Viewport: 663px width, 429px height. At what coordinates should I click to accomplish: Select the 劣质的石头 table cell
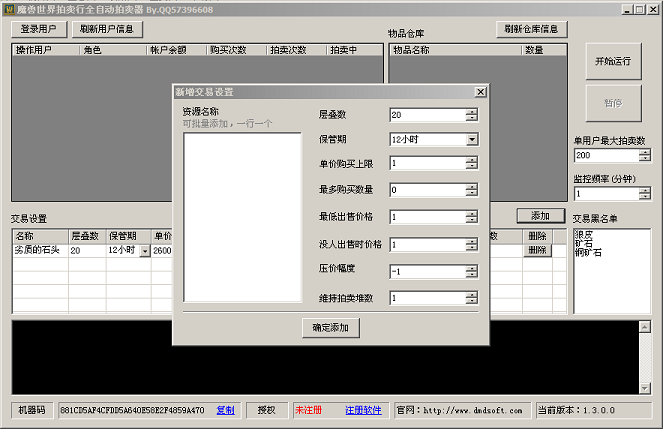[x=41, y=250]
